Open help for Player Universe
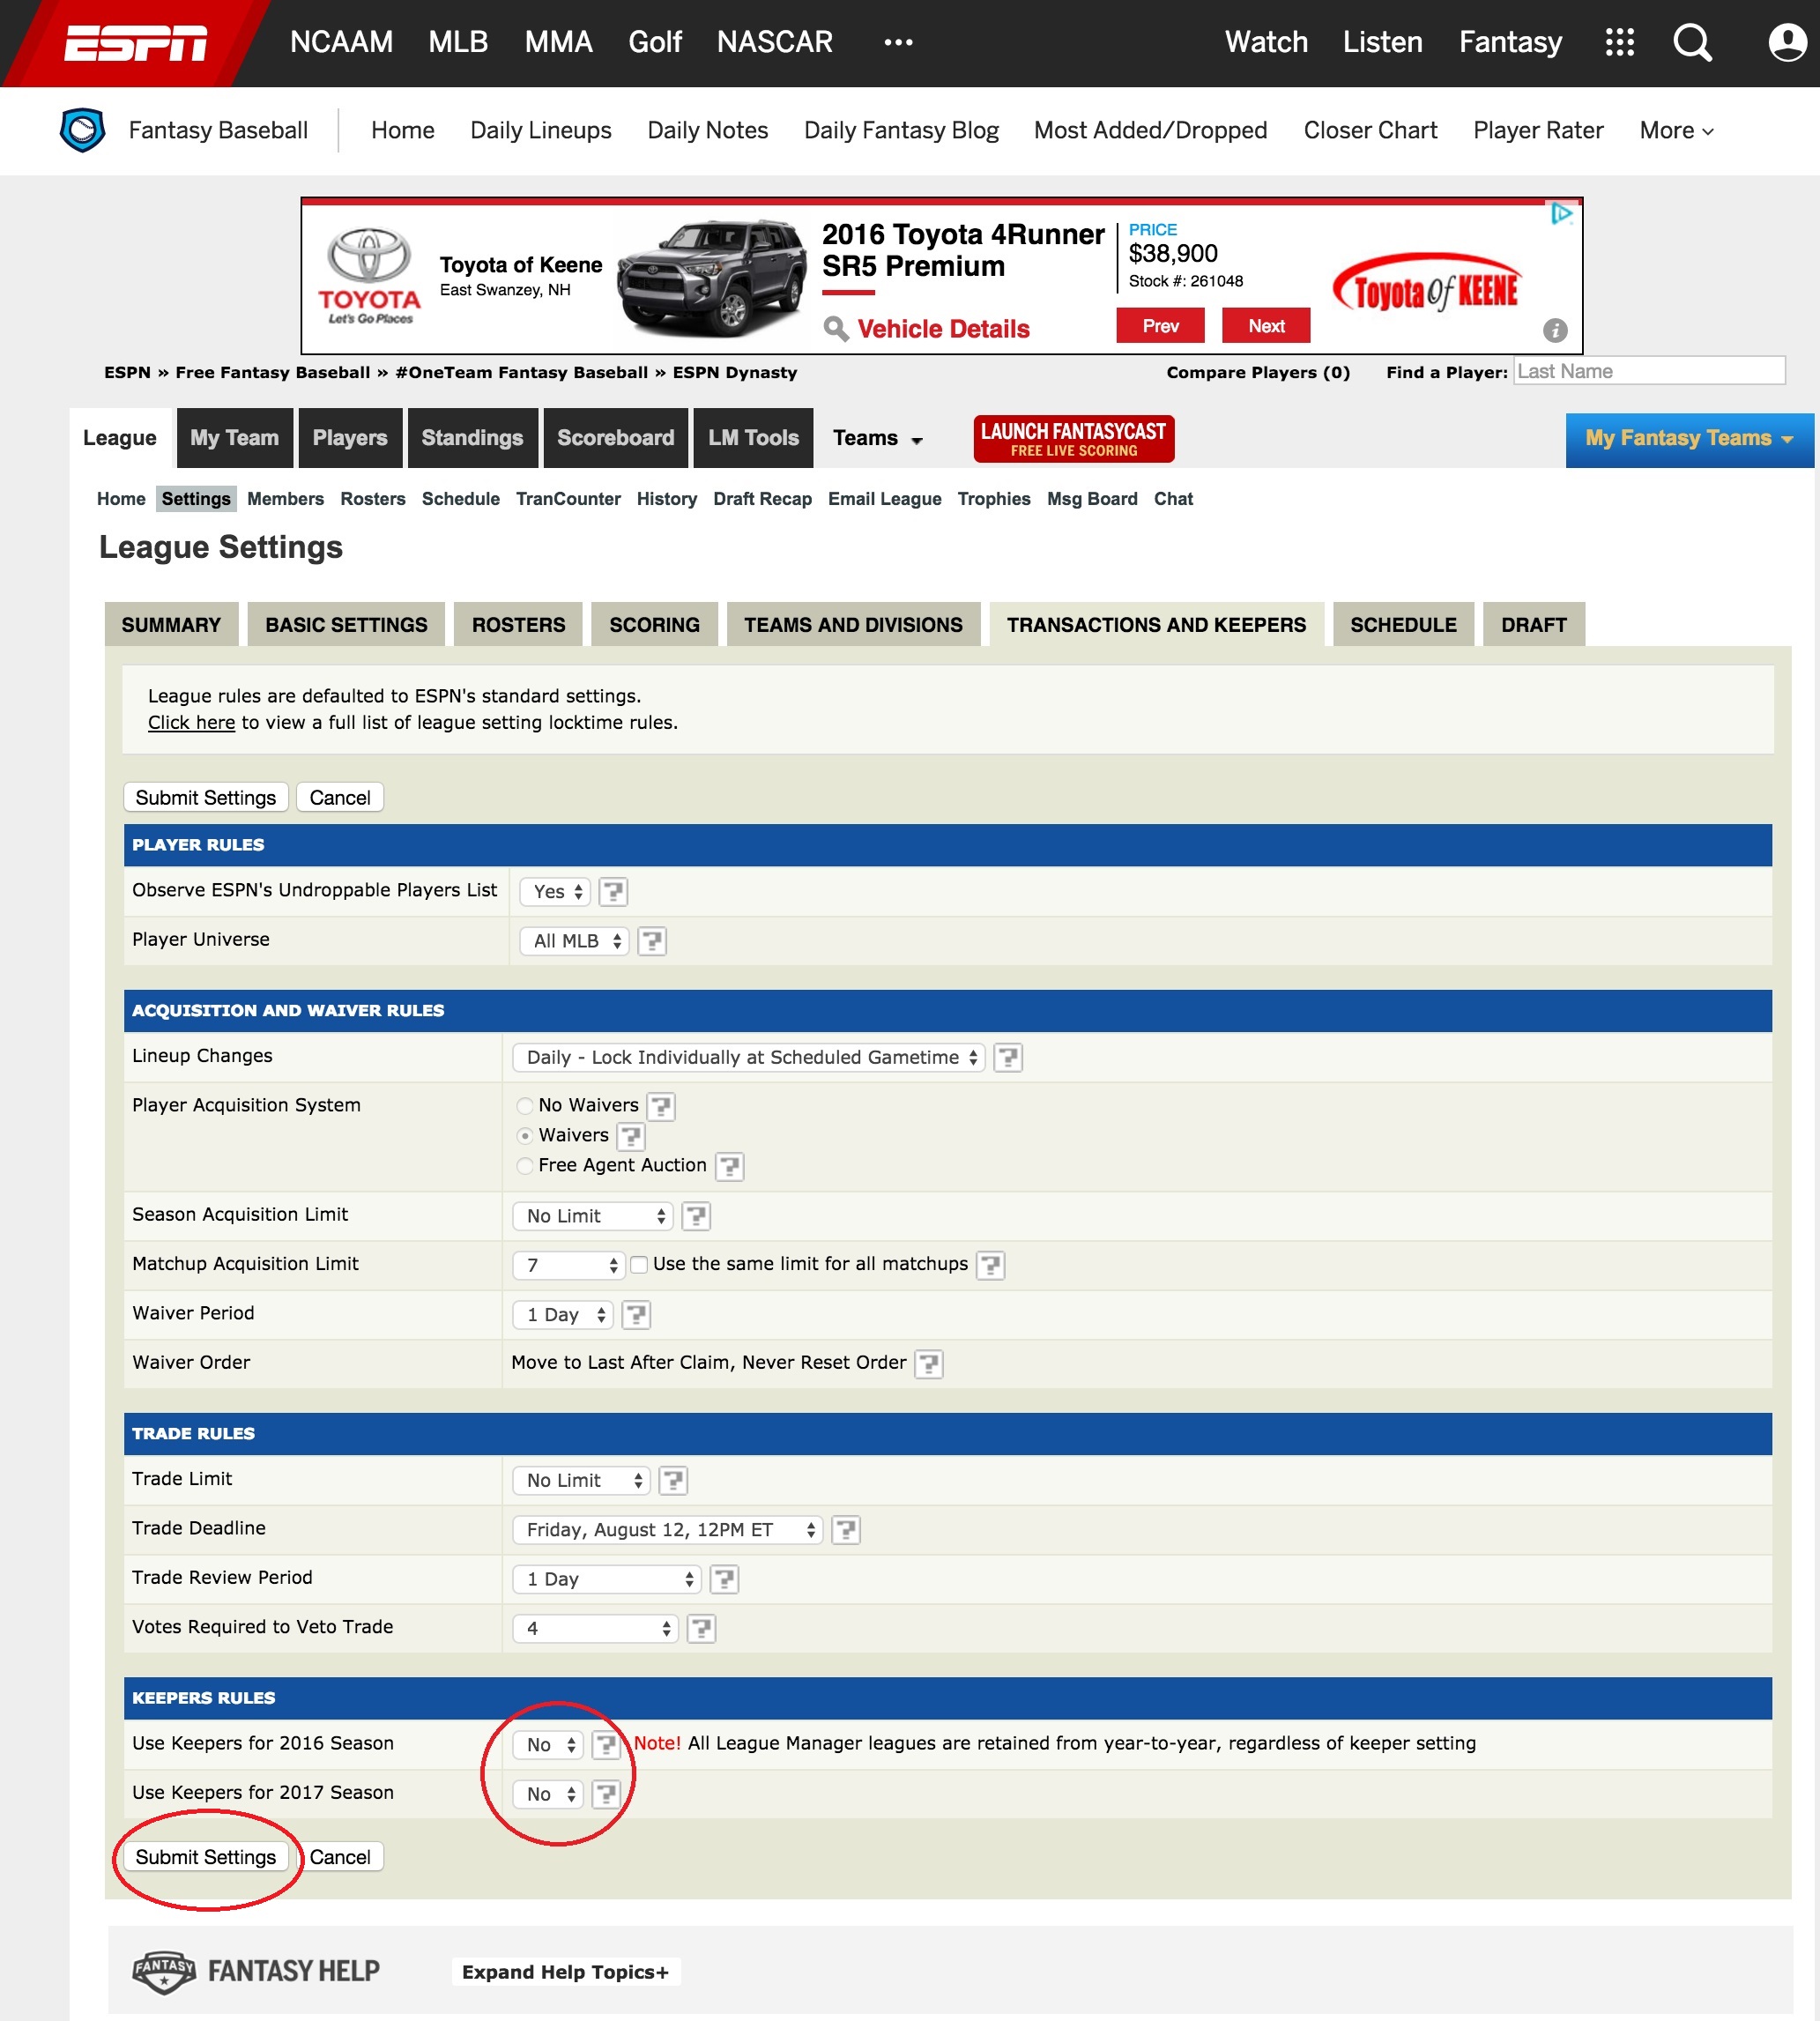This screenshot has width=1820, height=2021. point(652,941)
